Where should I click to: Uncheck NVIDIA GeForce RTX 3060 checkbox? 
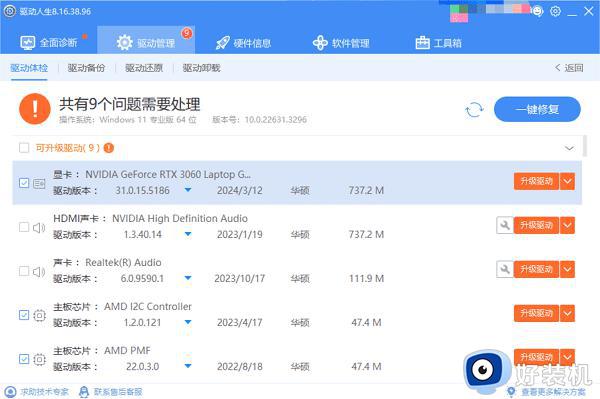[x=24, y=183]
